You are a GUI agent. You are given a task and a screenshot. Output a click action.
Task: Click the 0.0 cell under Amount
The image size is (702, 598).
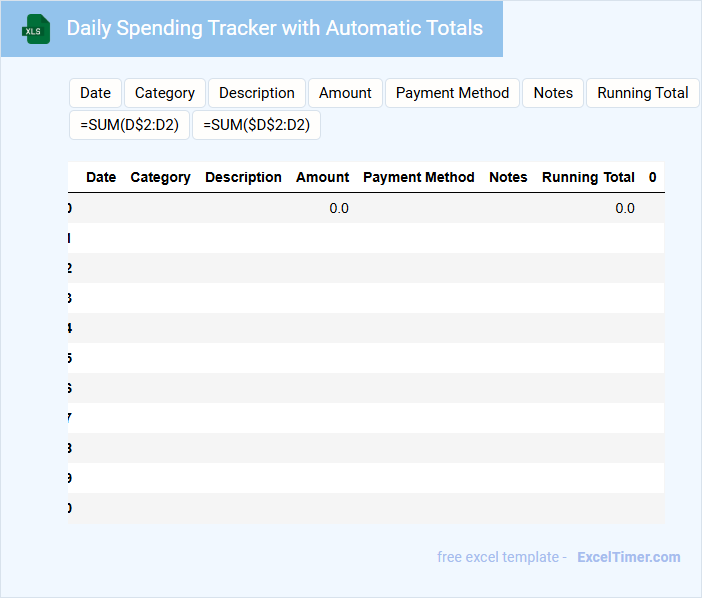tap(339, 208)
